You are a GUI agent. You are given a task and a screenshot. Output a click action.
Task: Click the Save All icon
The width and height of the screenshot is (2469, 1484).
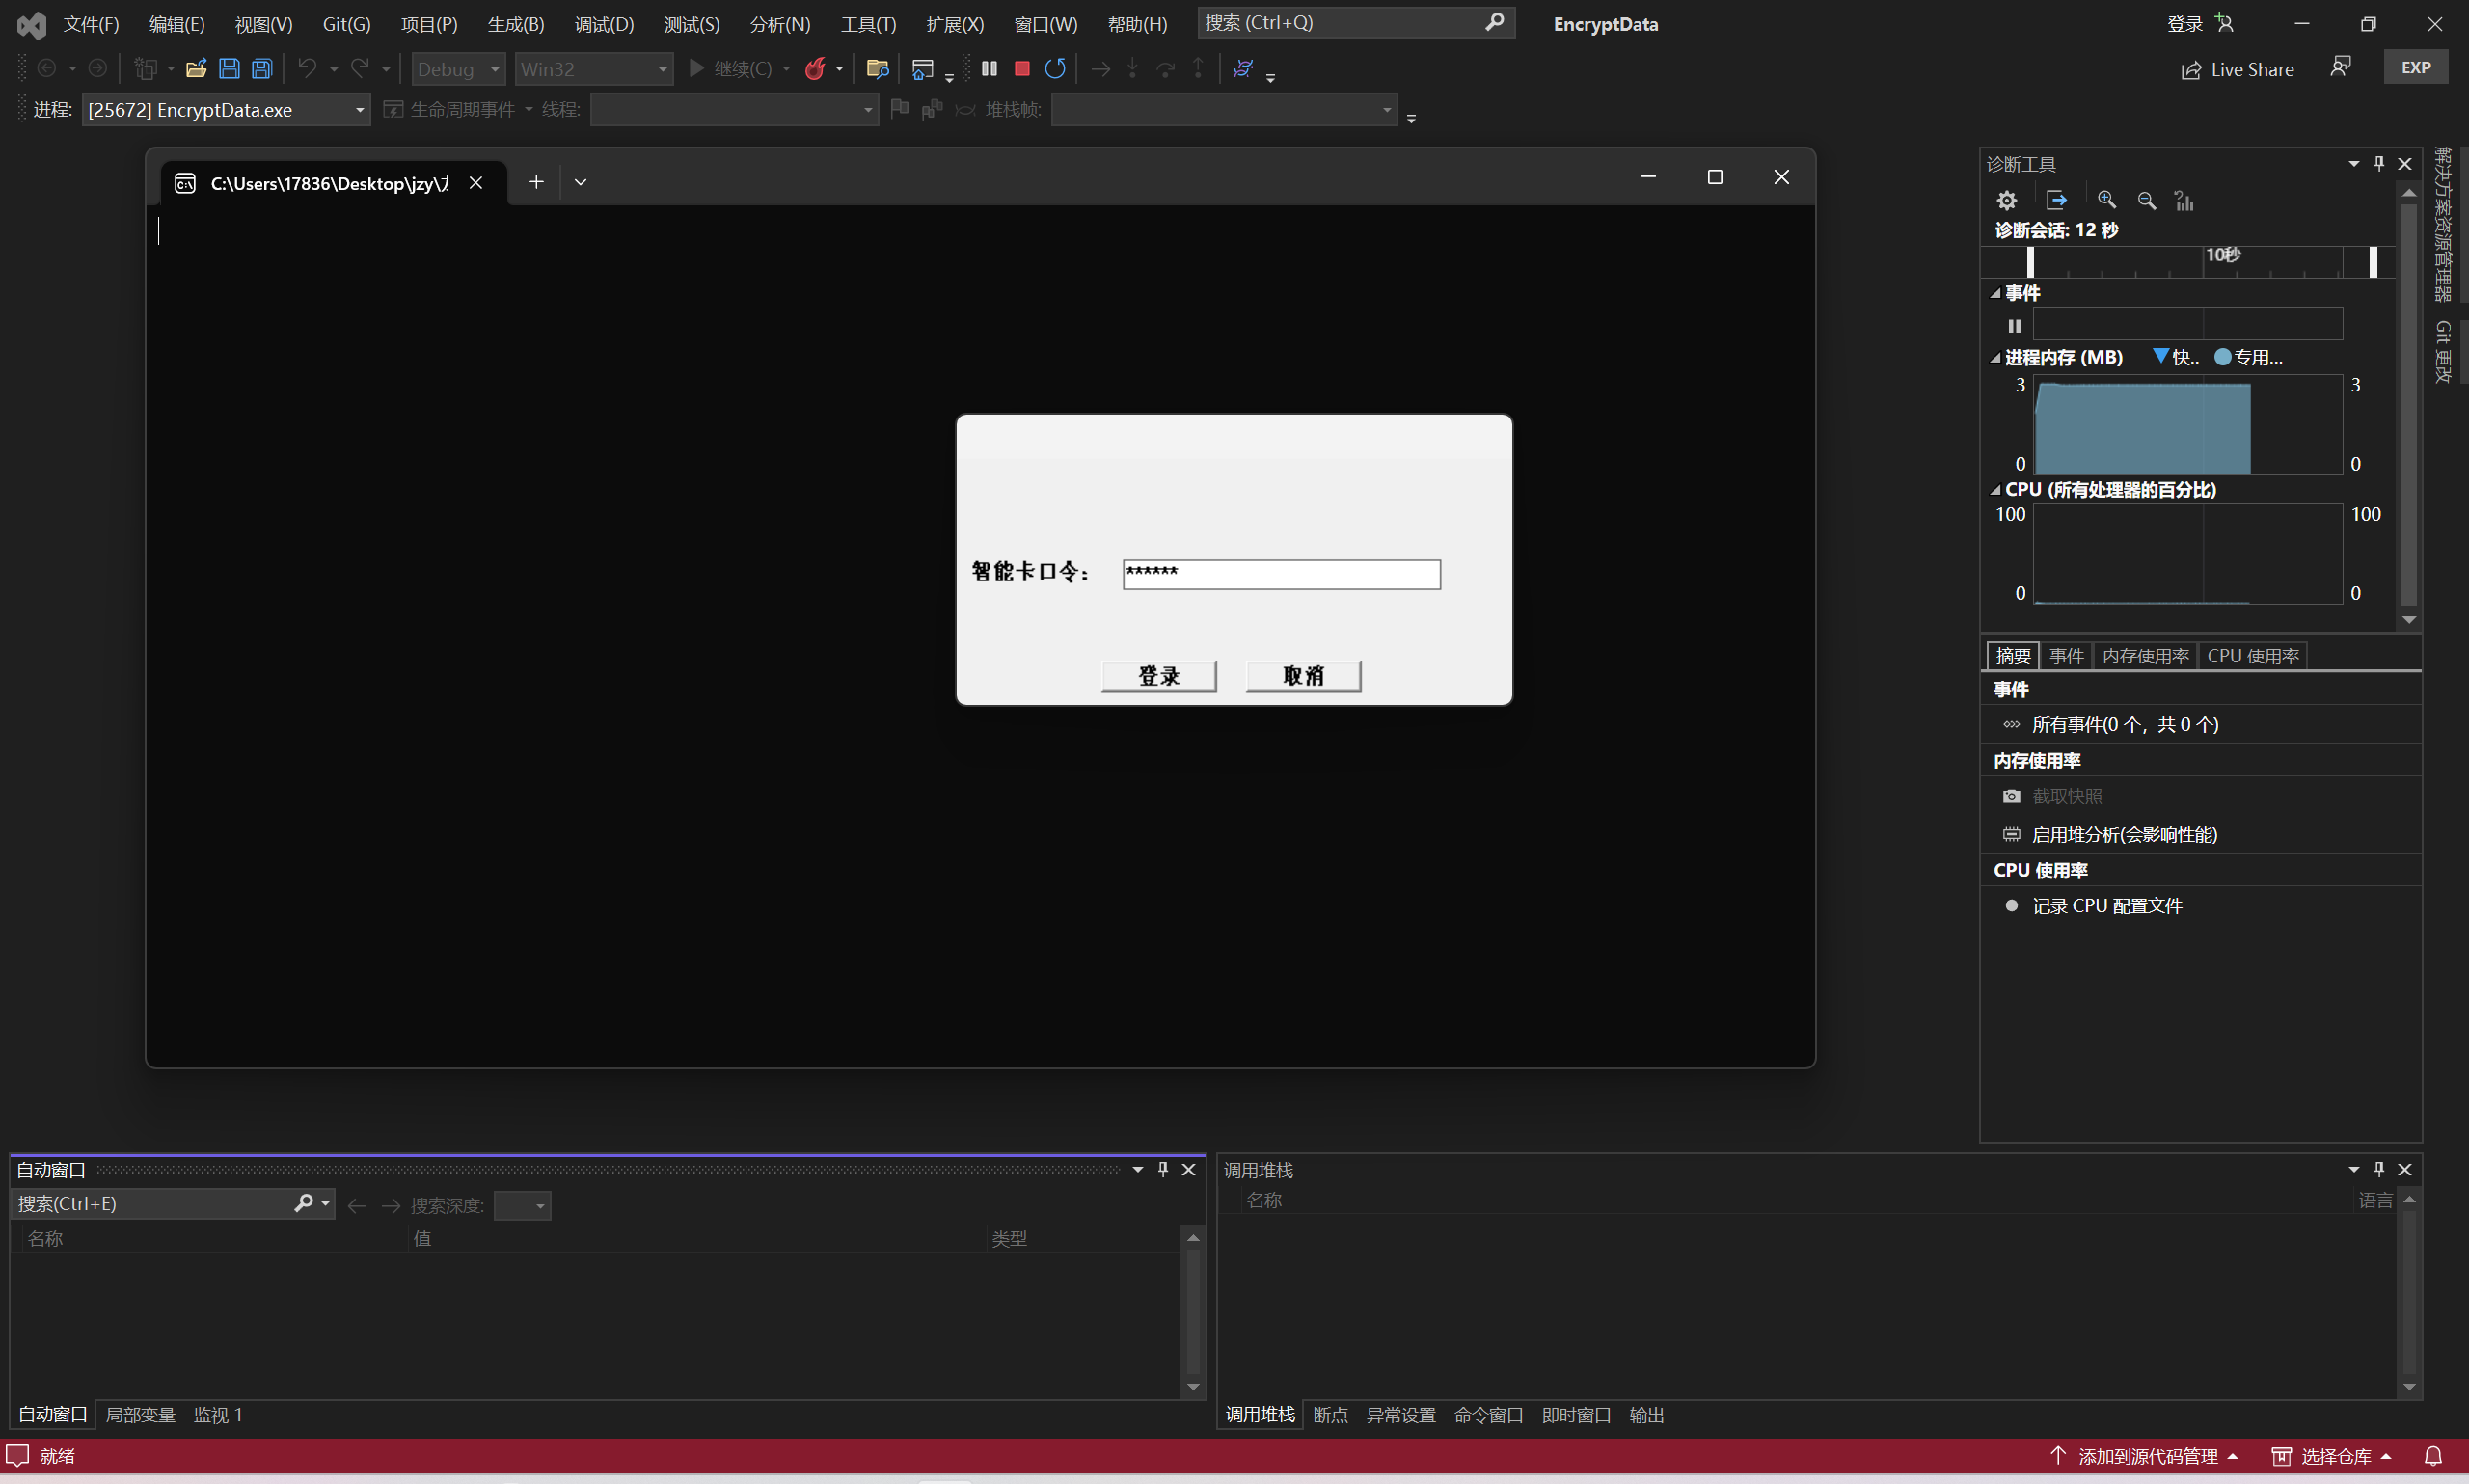click(262, 69)
